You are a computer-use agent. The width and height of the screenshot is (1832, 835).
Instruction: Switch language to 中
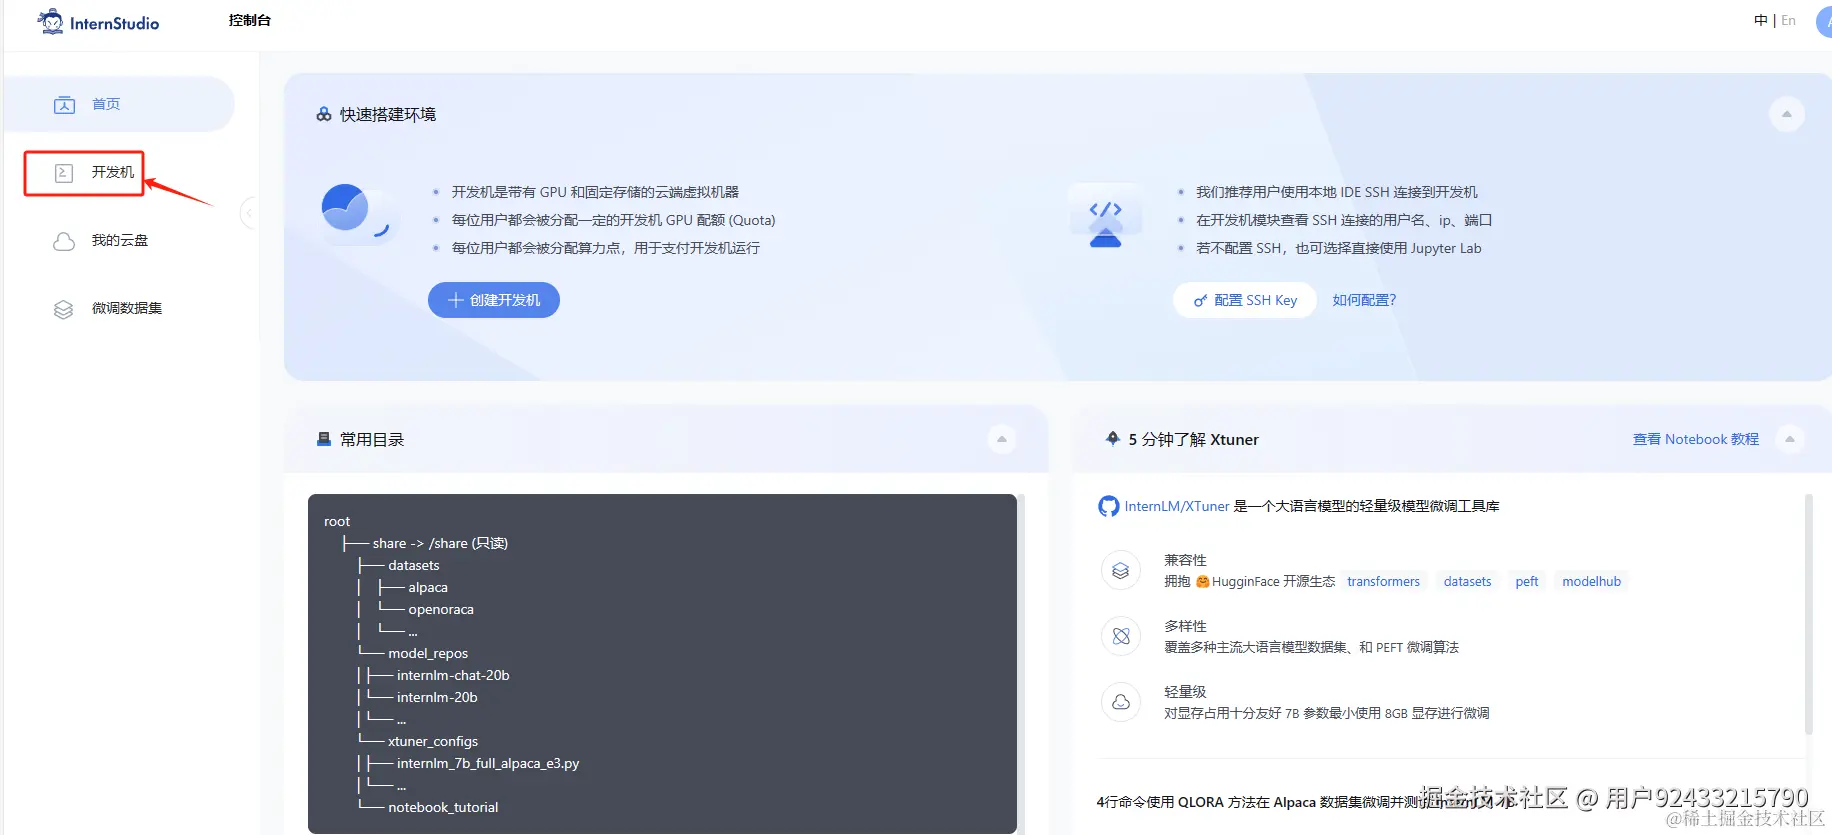tap(1761, 20)
